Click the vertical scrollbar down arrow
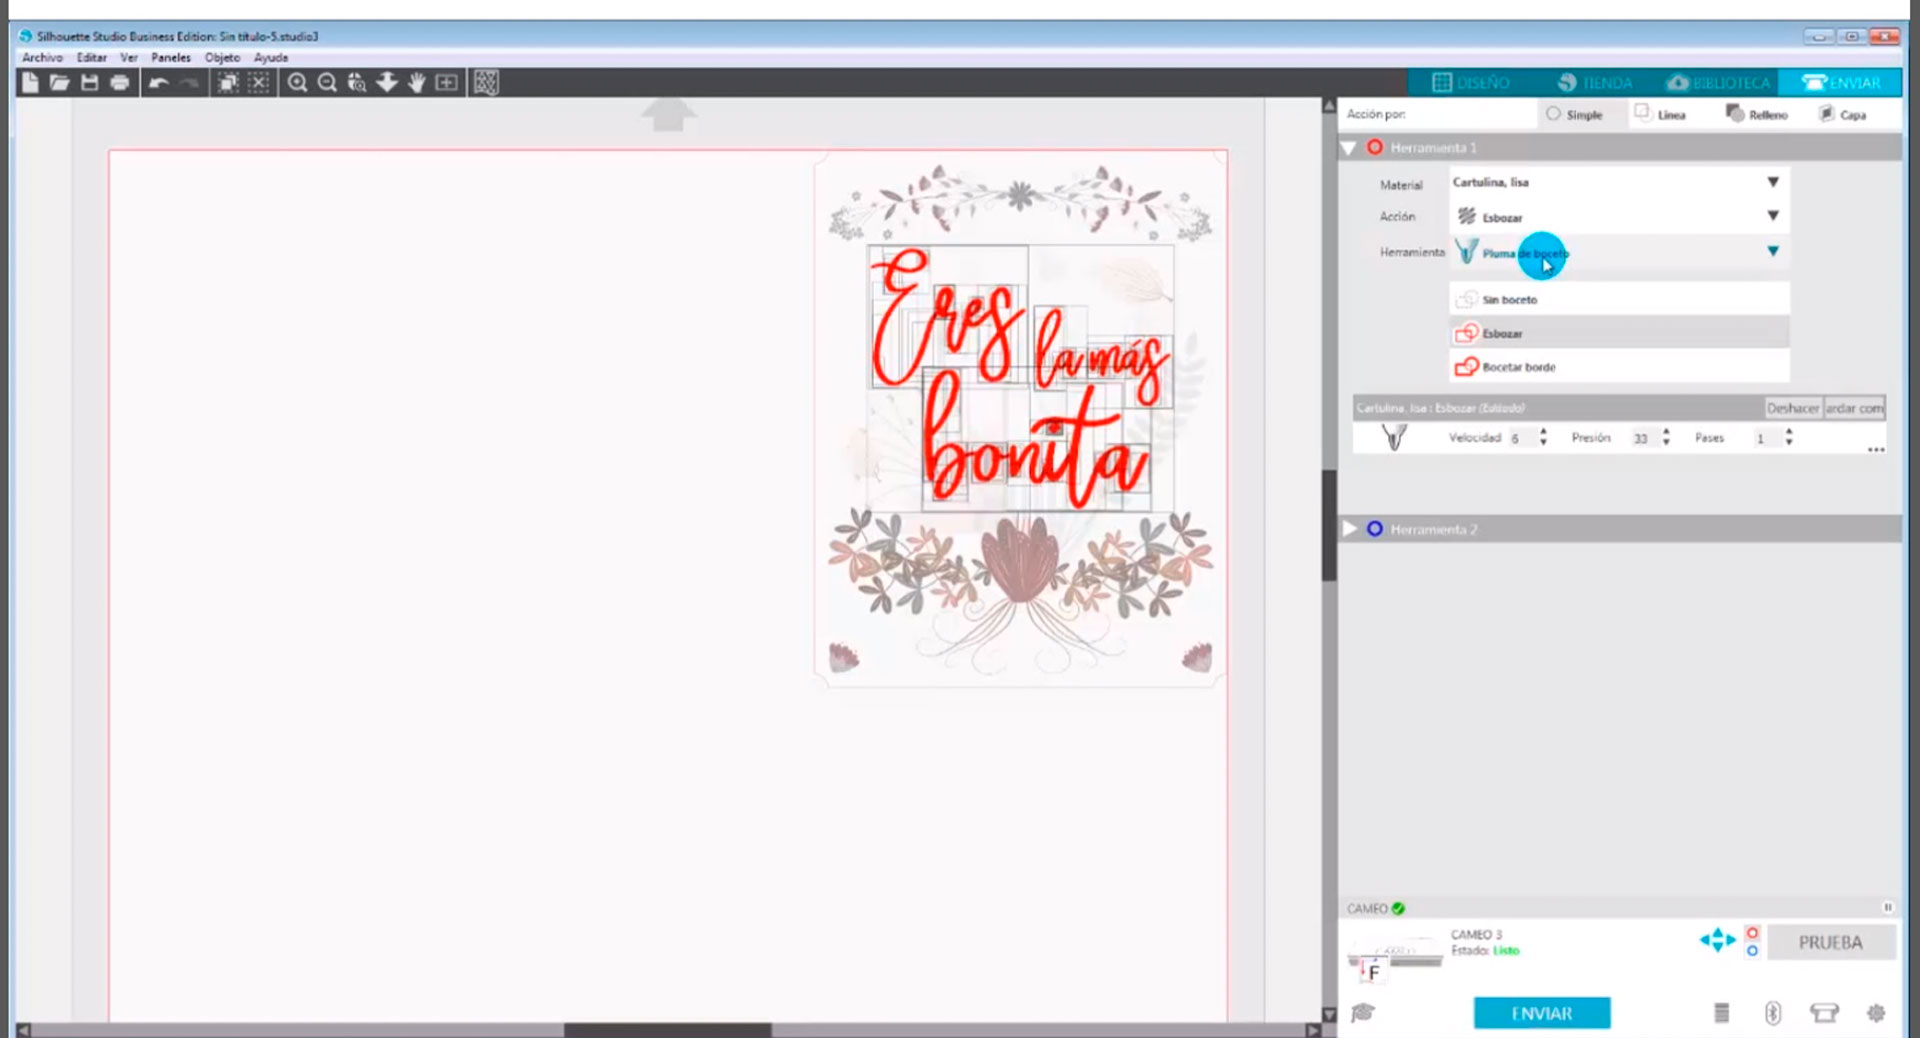The image size is (1920, 1038). click(1329, 1014)
